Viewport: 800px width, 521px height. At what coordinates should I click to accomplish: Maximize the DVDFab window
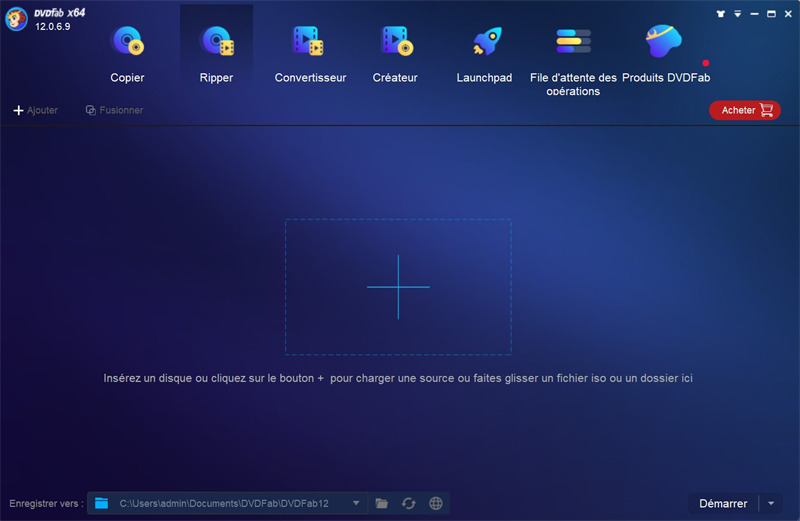coord(771,14)
